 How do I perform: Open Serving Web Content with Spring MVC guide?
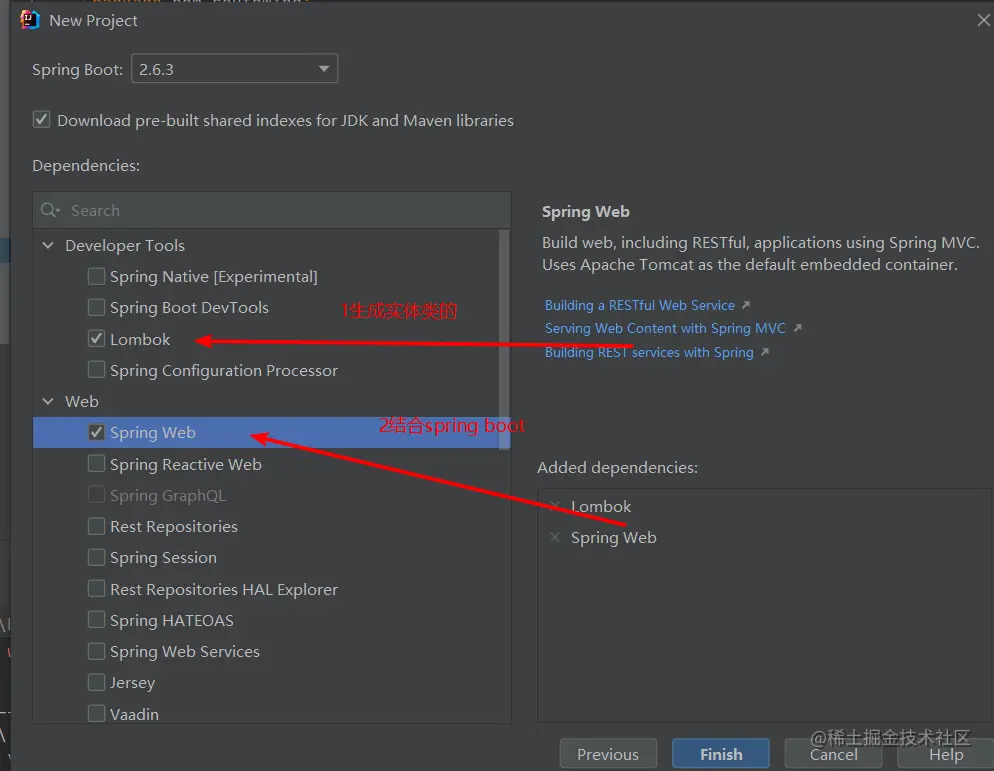(x=665, y=328)
